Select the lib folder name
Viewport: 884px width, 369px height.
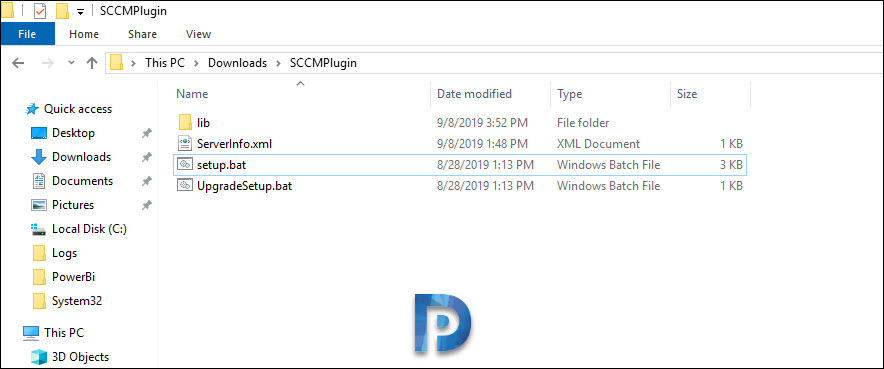coord(204,122)
